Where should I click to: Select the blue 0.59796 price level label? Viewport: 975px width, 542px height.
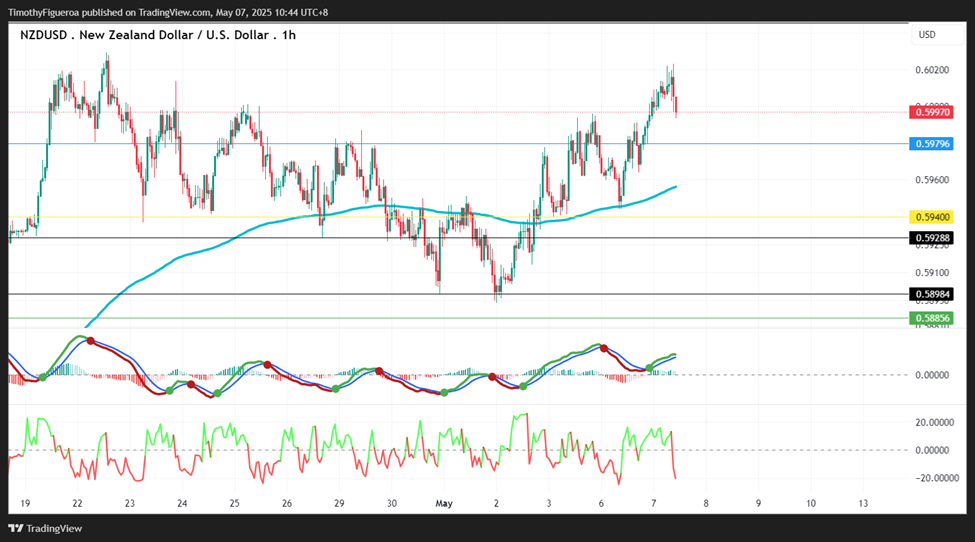pyautogui.click(x=931, y=144)
